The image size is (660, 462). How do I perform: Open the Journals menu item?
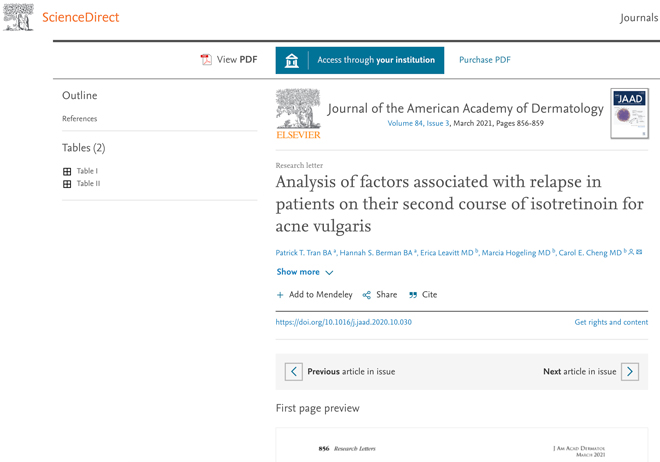[x=639, y=18]
